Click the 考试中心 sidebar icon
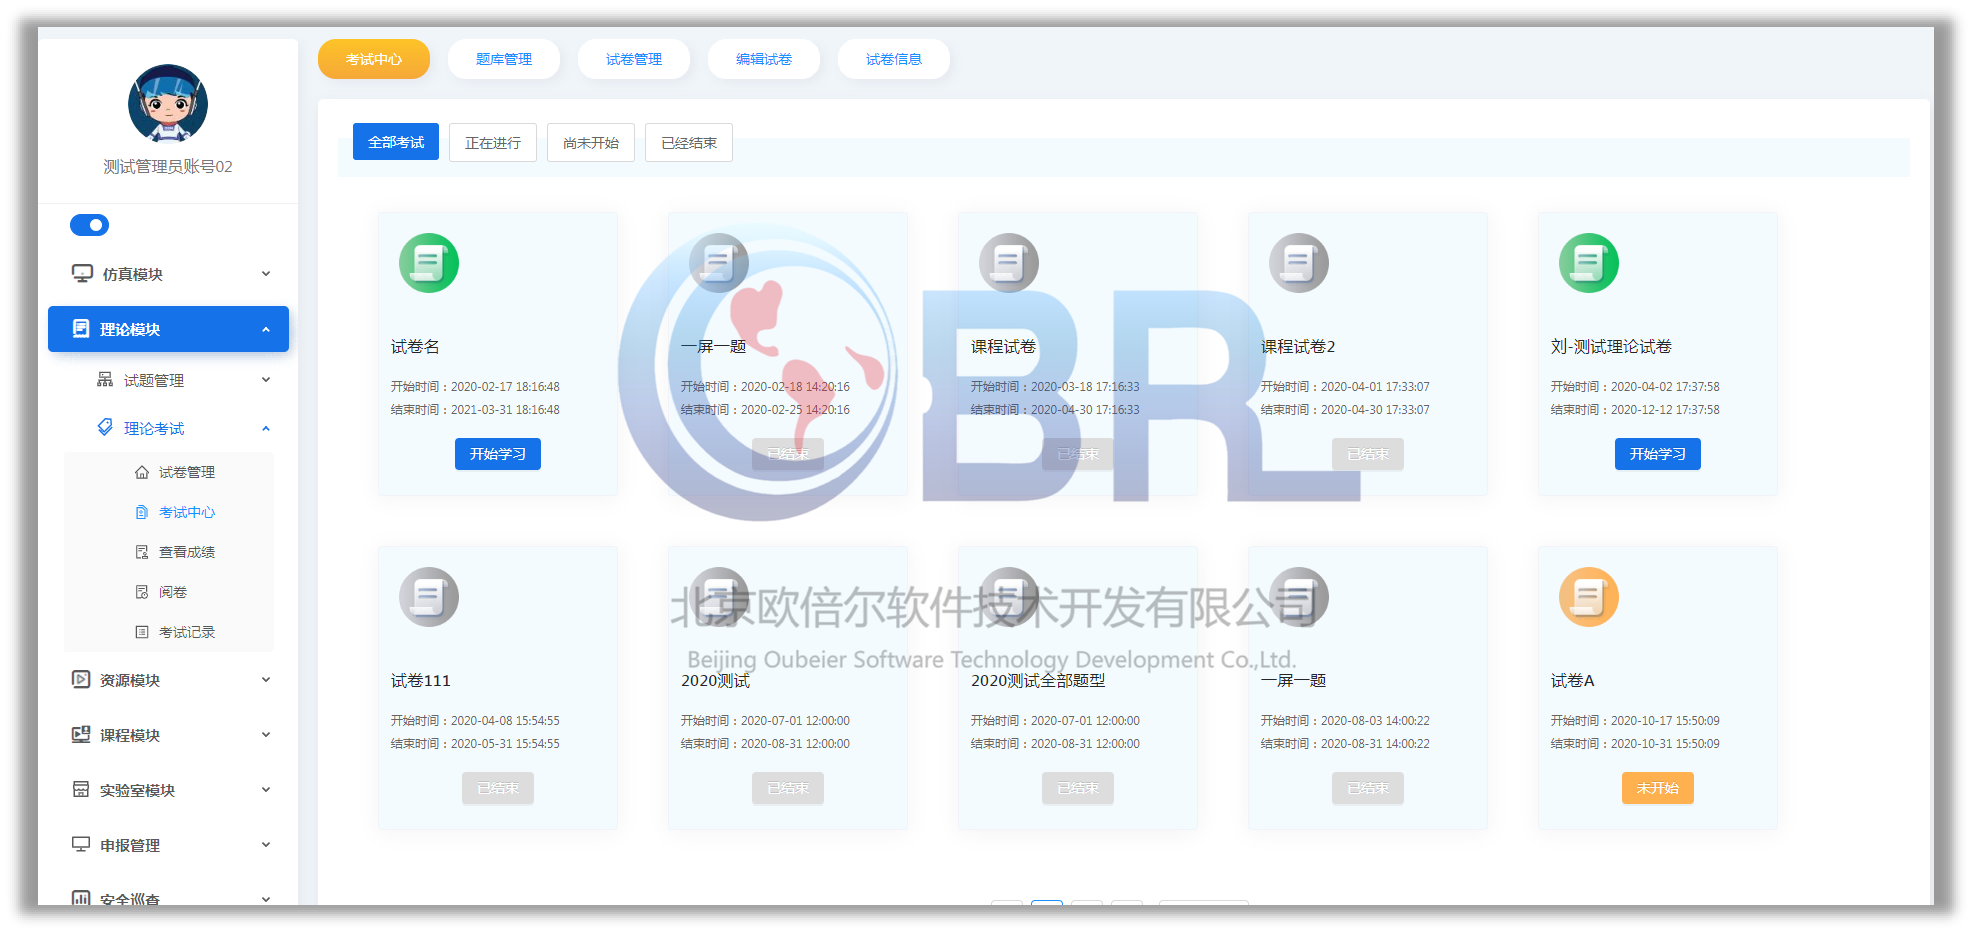The image size is (1973, 931). pos(142,512)
